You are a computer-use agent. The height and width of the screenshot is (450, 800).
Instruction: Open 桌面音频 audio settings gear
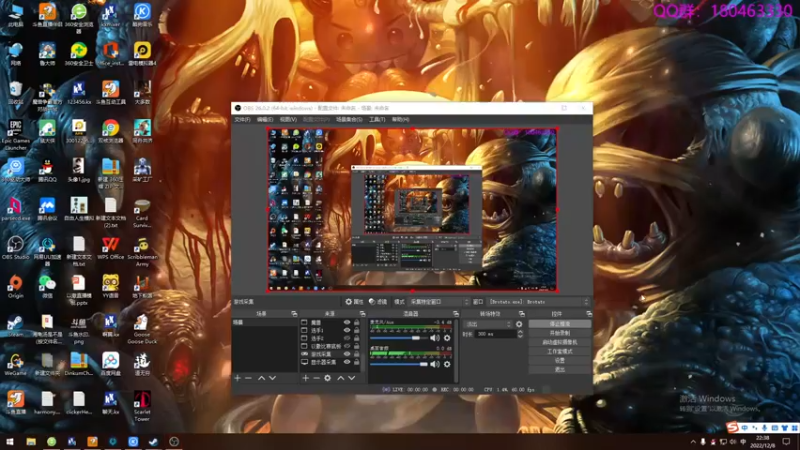tap(447, 364)
